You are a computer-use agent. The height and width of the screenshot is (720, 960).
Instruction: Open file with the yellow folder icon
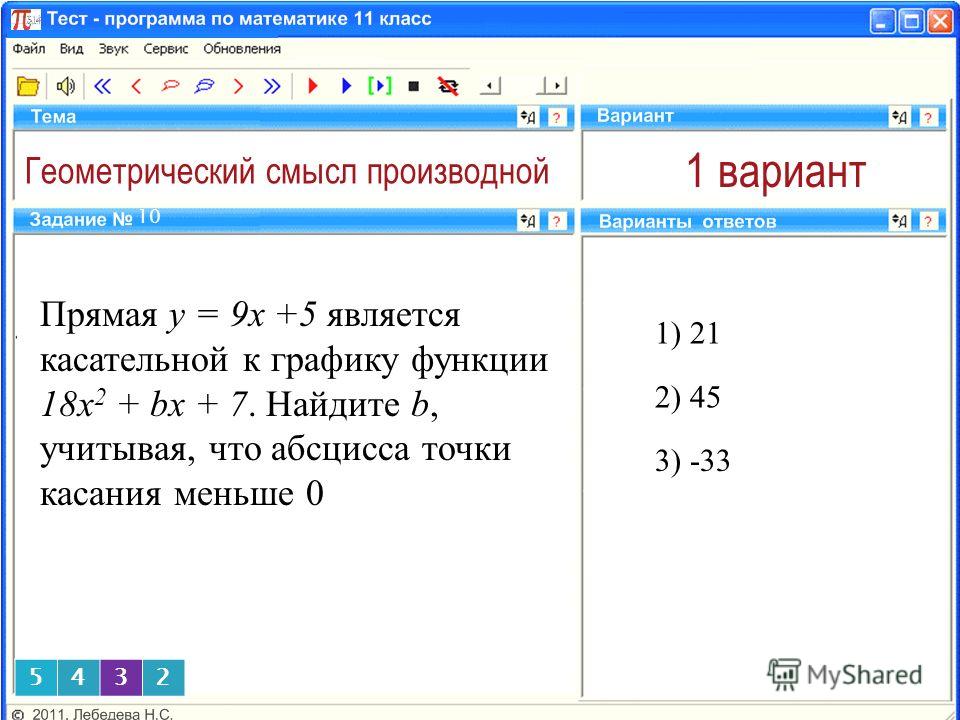(x=28, y=86)
